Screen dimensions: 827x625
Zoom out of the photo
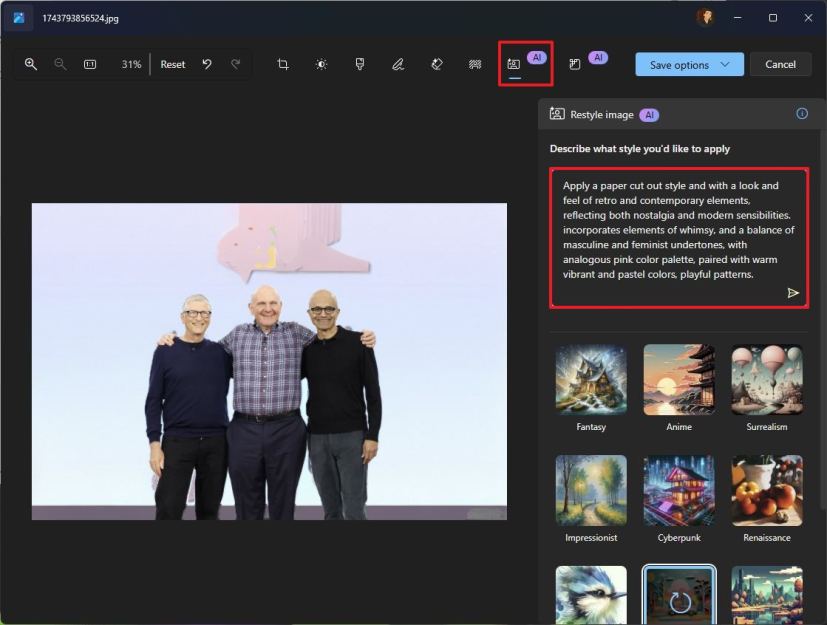(x=60, y=63)
